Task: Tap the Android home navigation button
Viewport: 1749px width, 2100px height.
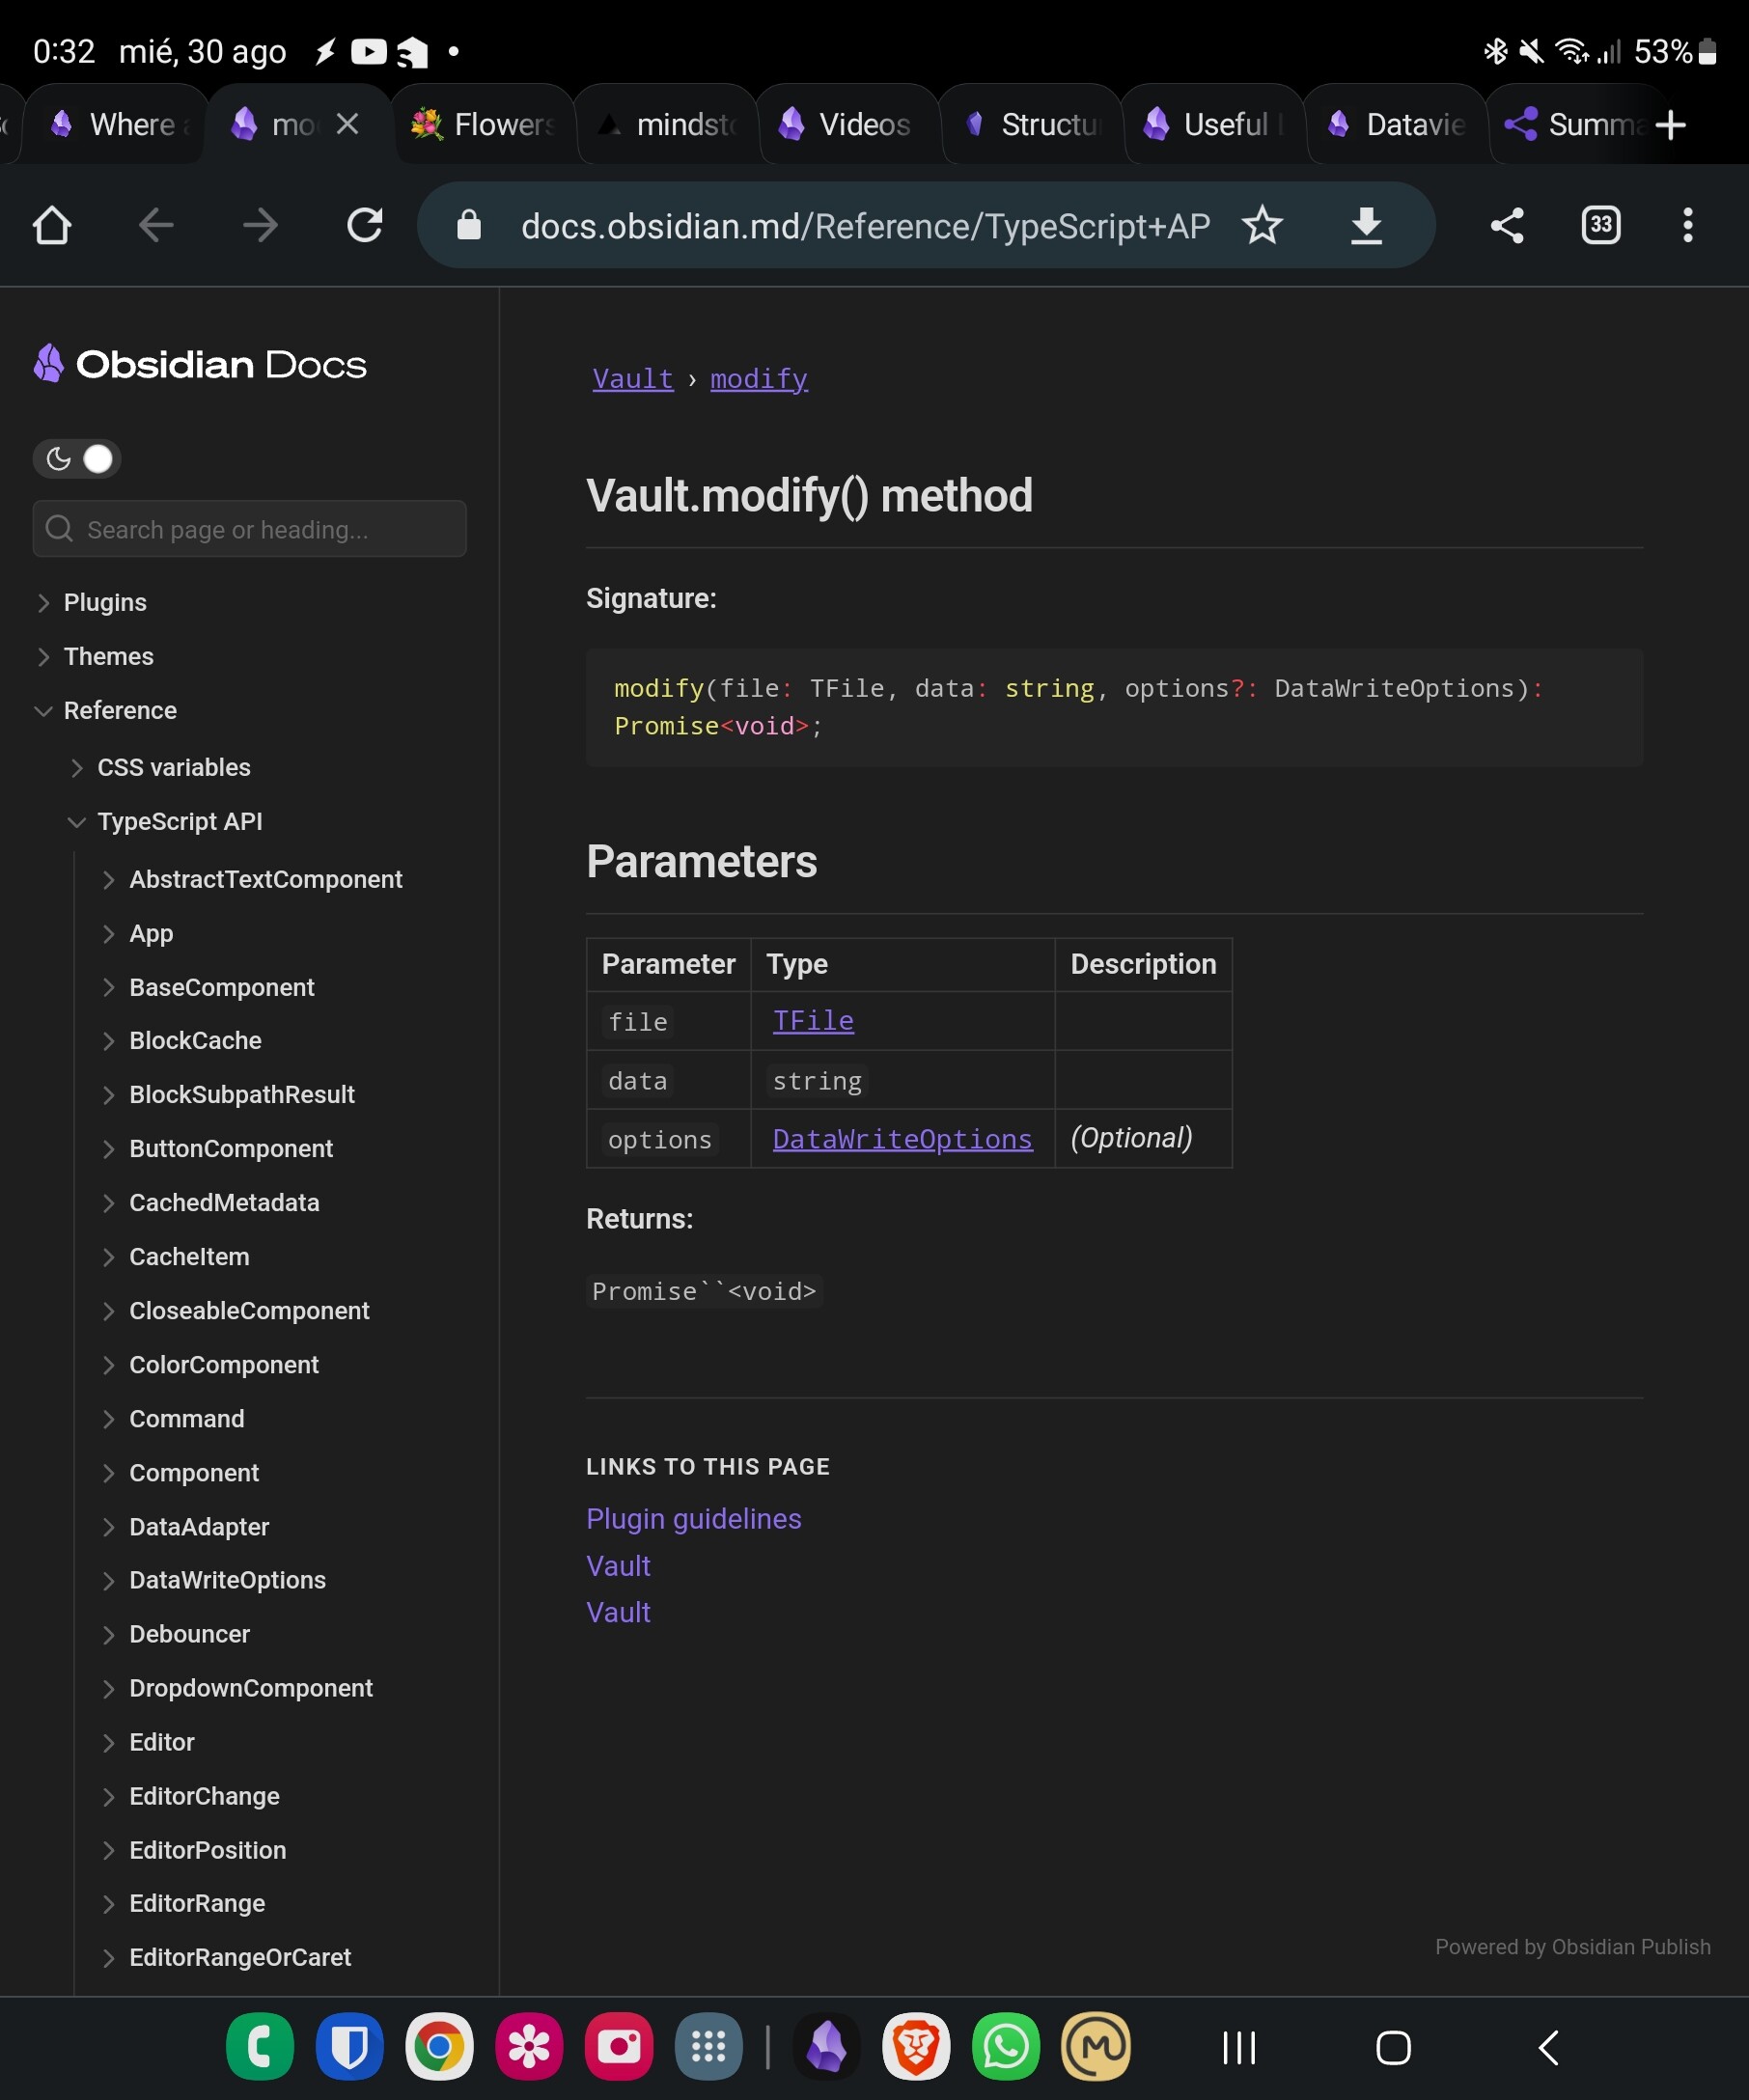Action: tap(1393, 2047)
